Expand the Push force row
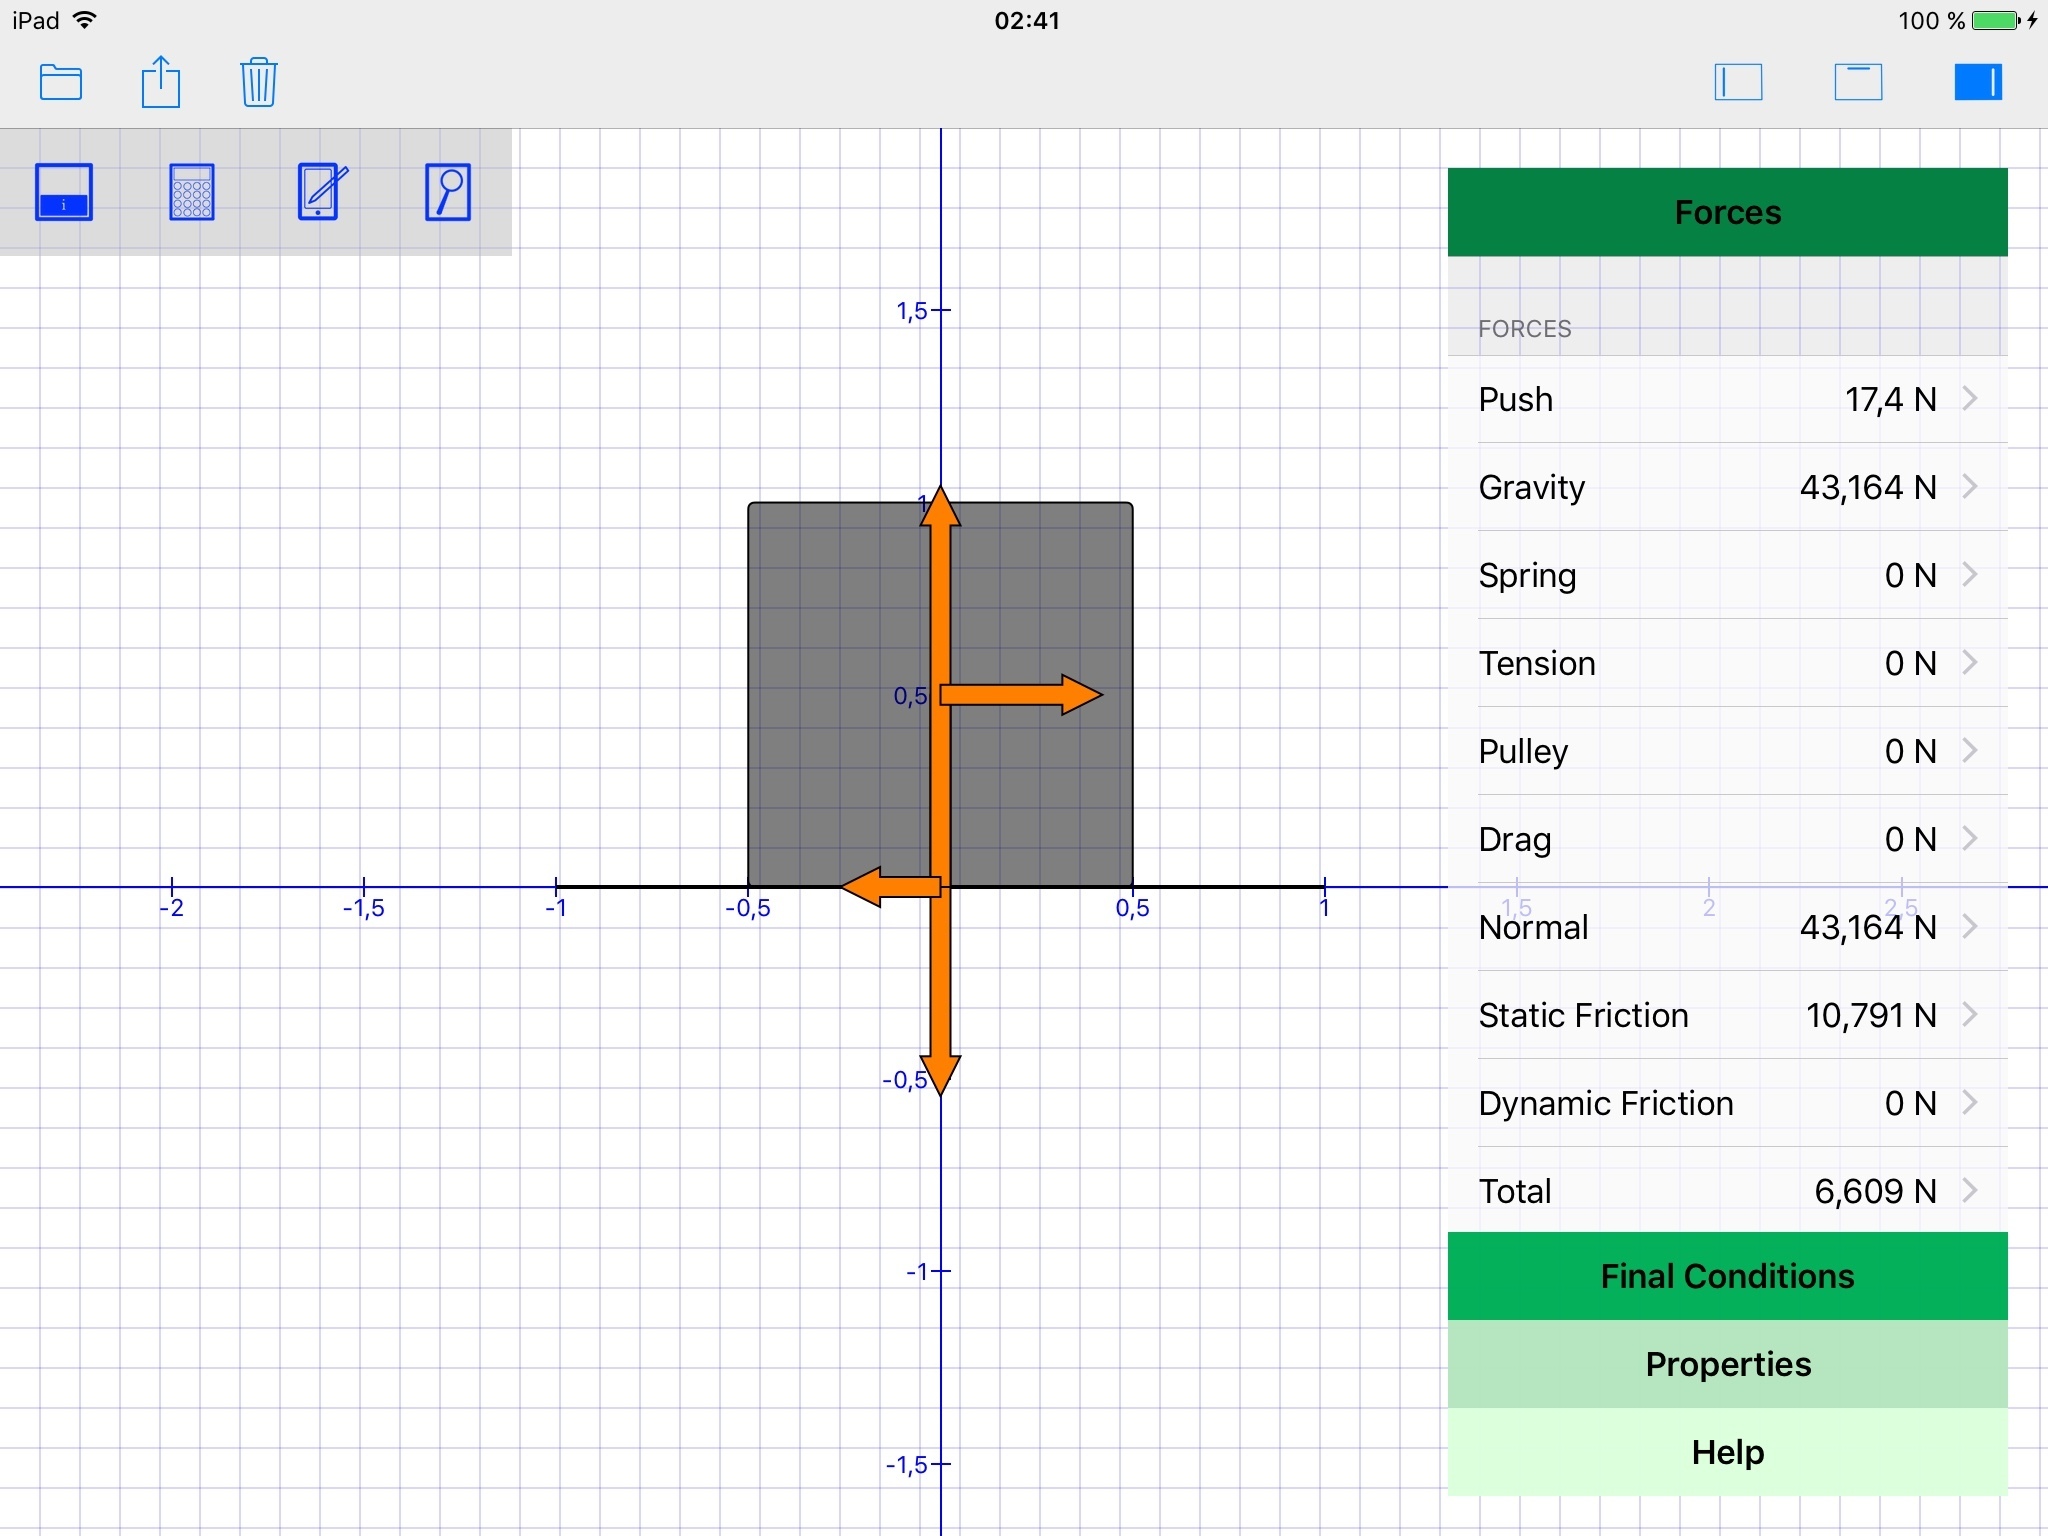 click(1727, 399)
